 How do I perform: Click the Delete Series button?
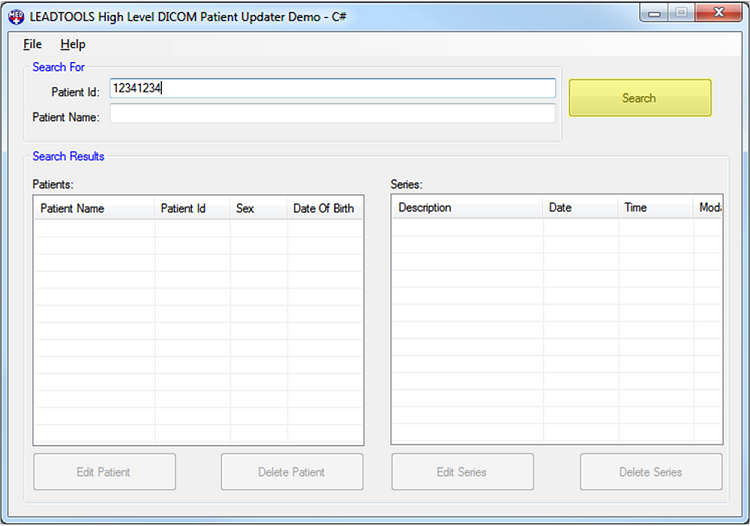click(651, 472)
